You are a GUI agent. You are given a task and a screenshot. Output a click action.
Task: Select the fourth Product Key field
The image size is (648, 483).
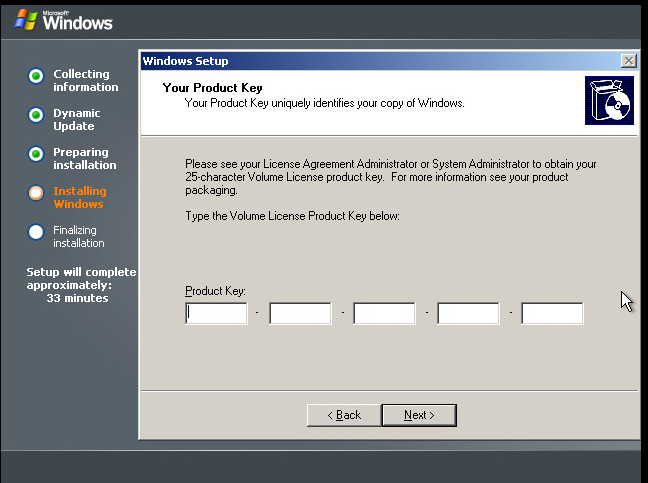[x=468, y=314]
